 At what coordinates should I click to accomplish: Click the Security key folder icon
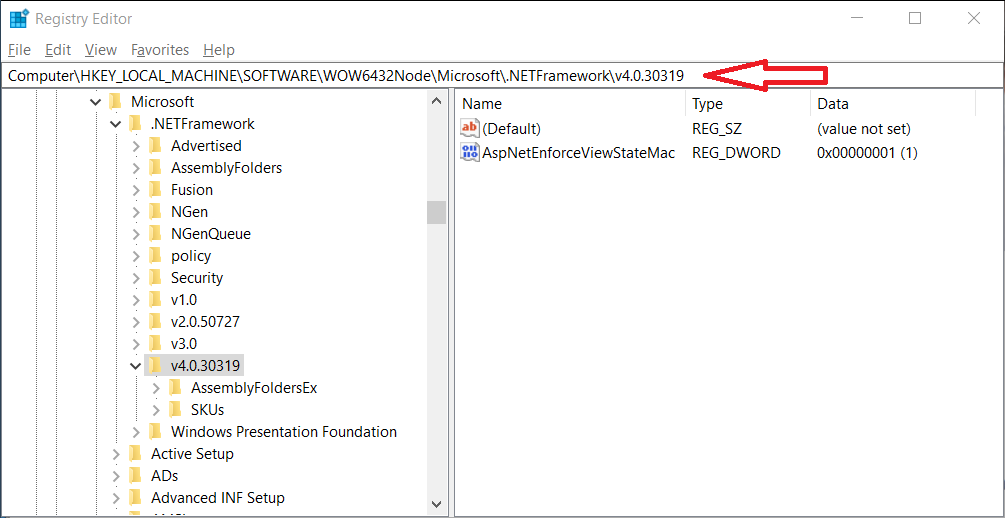(x=155, y=278)
